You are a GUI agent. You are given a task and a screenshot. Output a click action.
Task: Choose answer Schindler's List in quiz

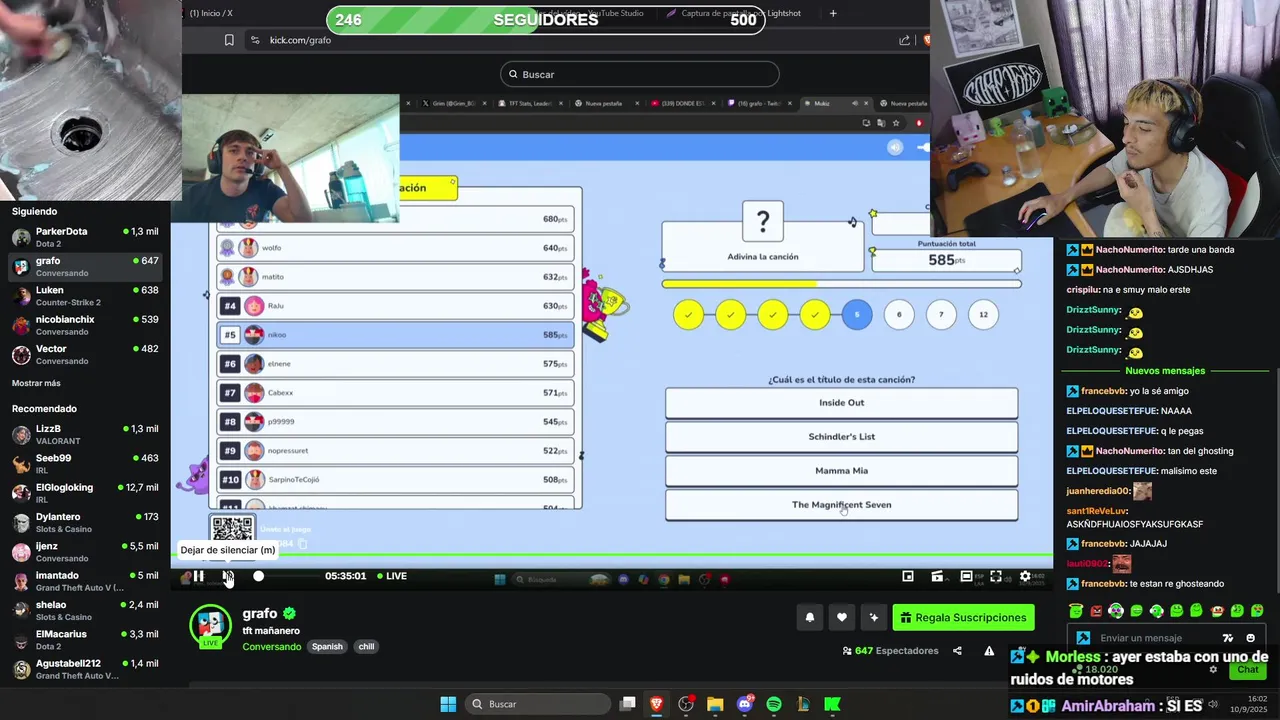pos(842,437)
